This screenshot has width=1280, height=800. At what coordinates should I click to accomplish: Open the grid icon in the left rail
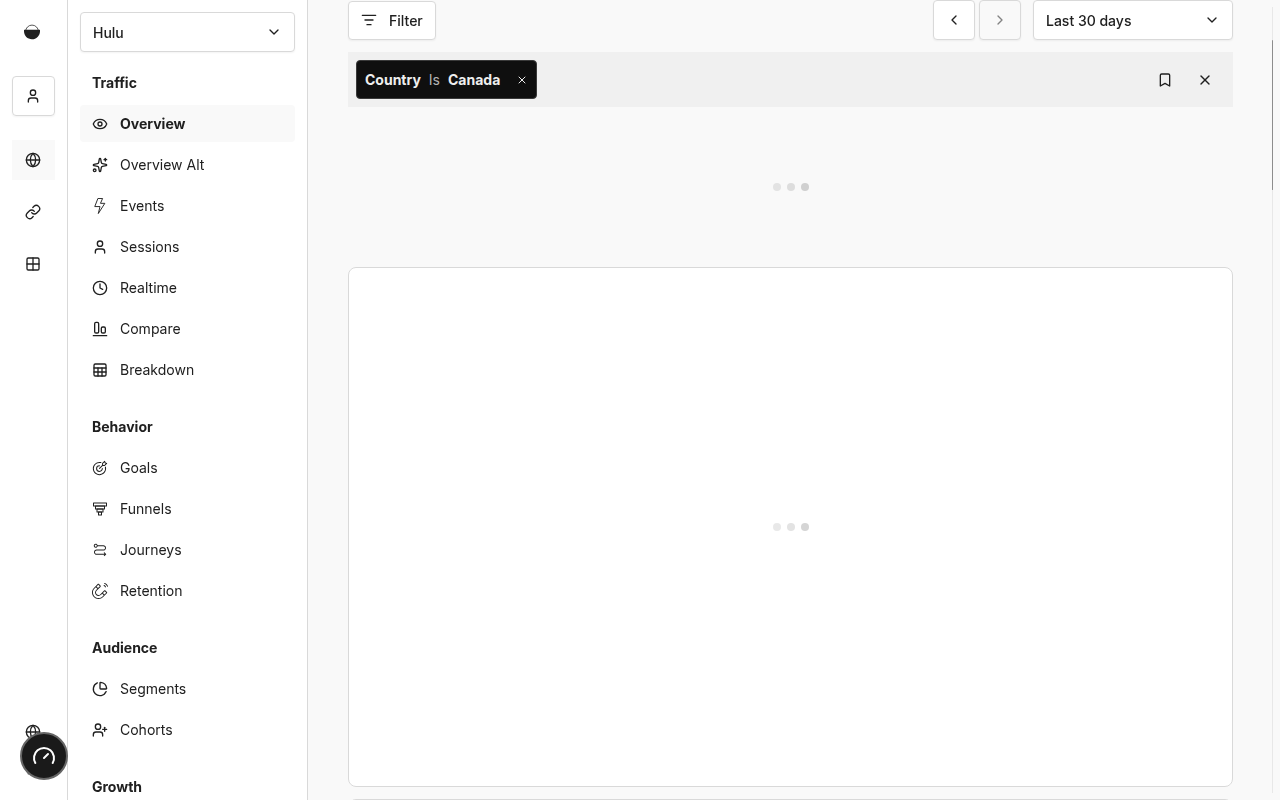[x=33, y=263]
